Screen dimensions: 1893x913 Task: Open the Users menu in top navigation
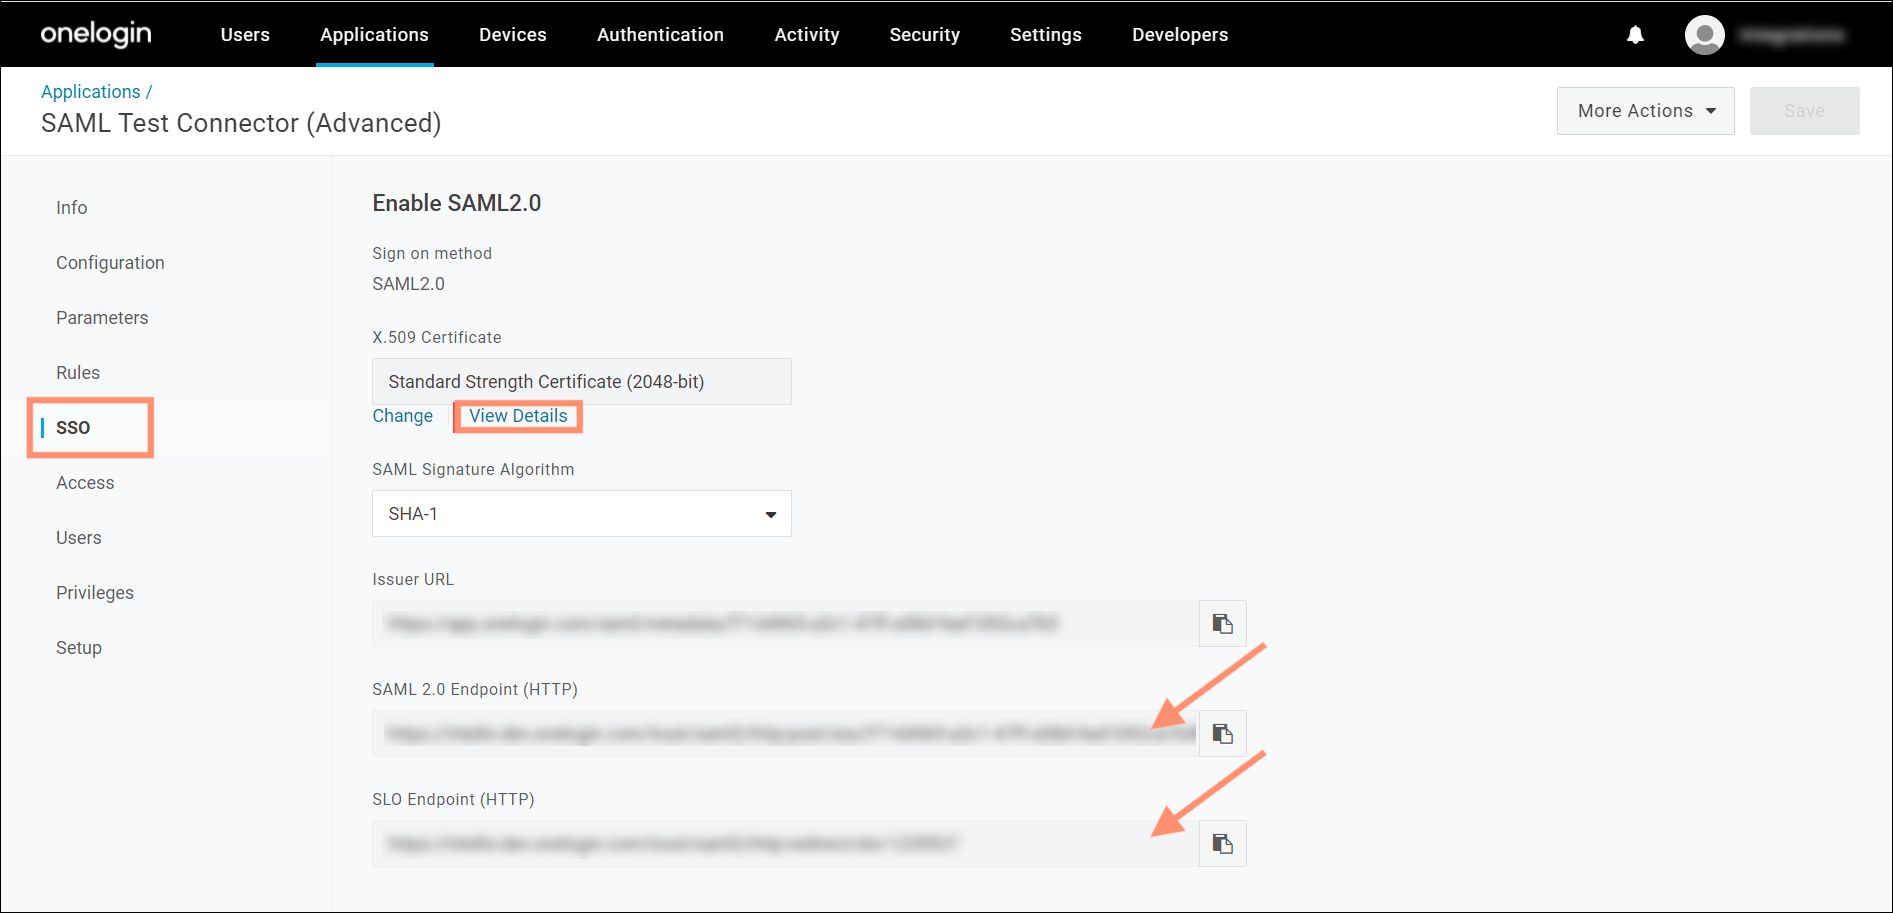pos(245,35)
